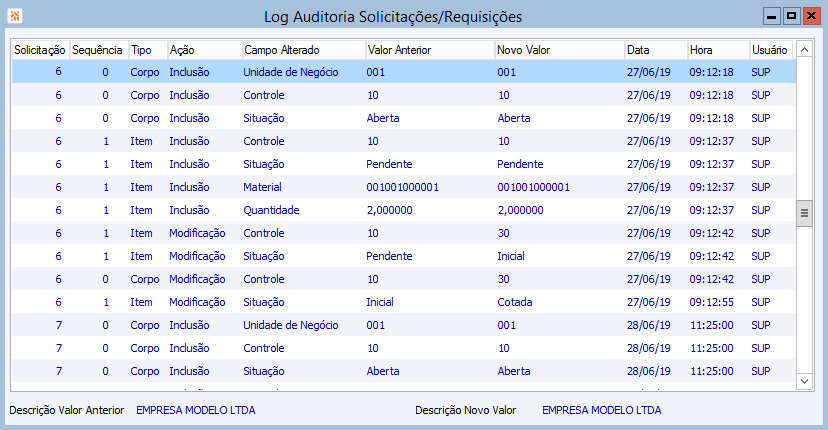This screenshot has width=828, height=430.
Task: Maximize the Log Auditoria window
Action: 792,16
